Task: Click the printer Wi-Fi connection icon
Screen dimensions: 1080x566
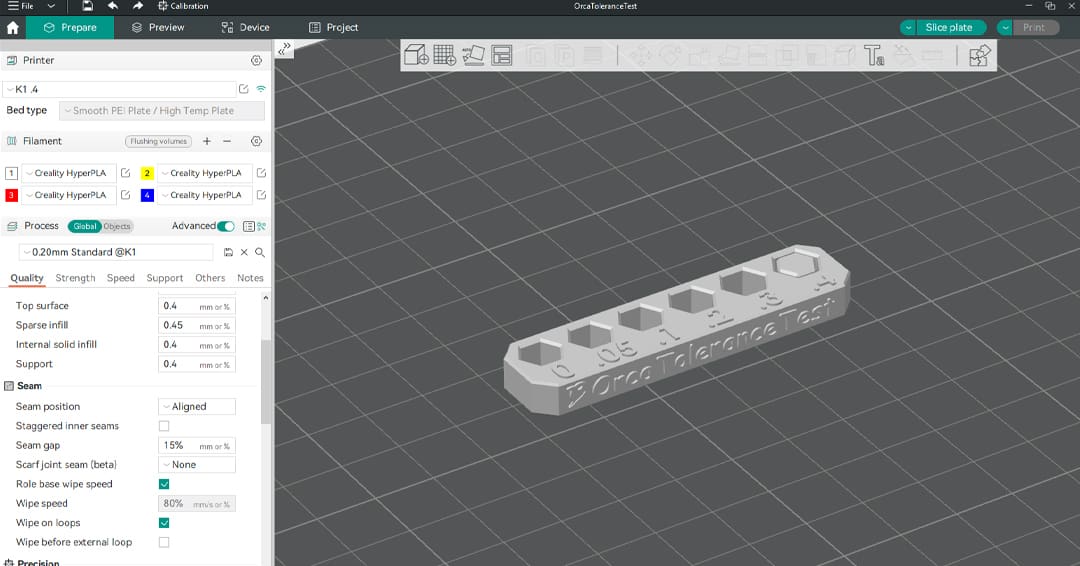Action: [x=261, y=89]
